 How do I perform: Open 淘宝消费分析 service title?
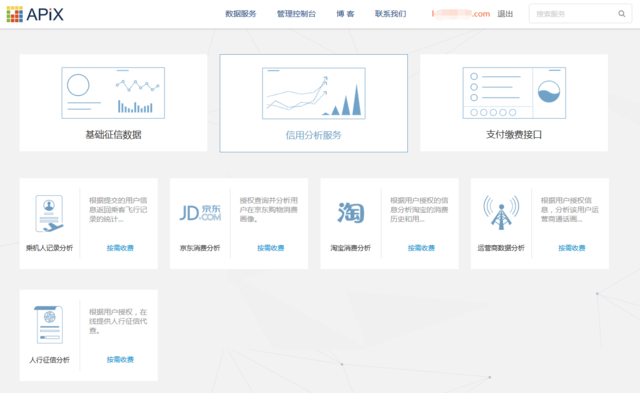[351, 248]
